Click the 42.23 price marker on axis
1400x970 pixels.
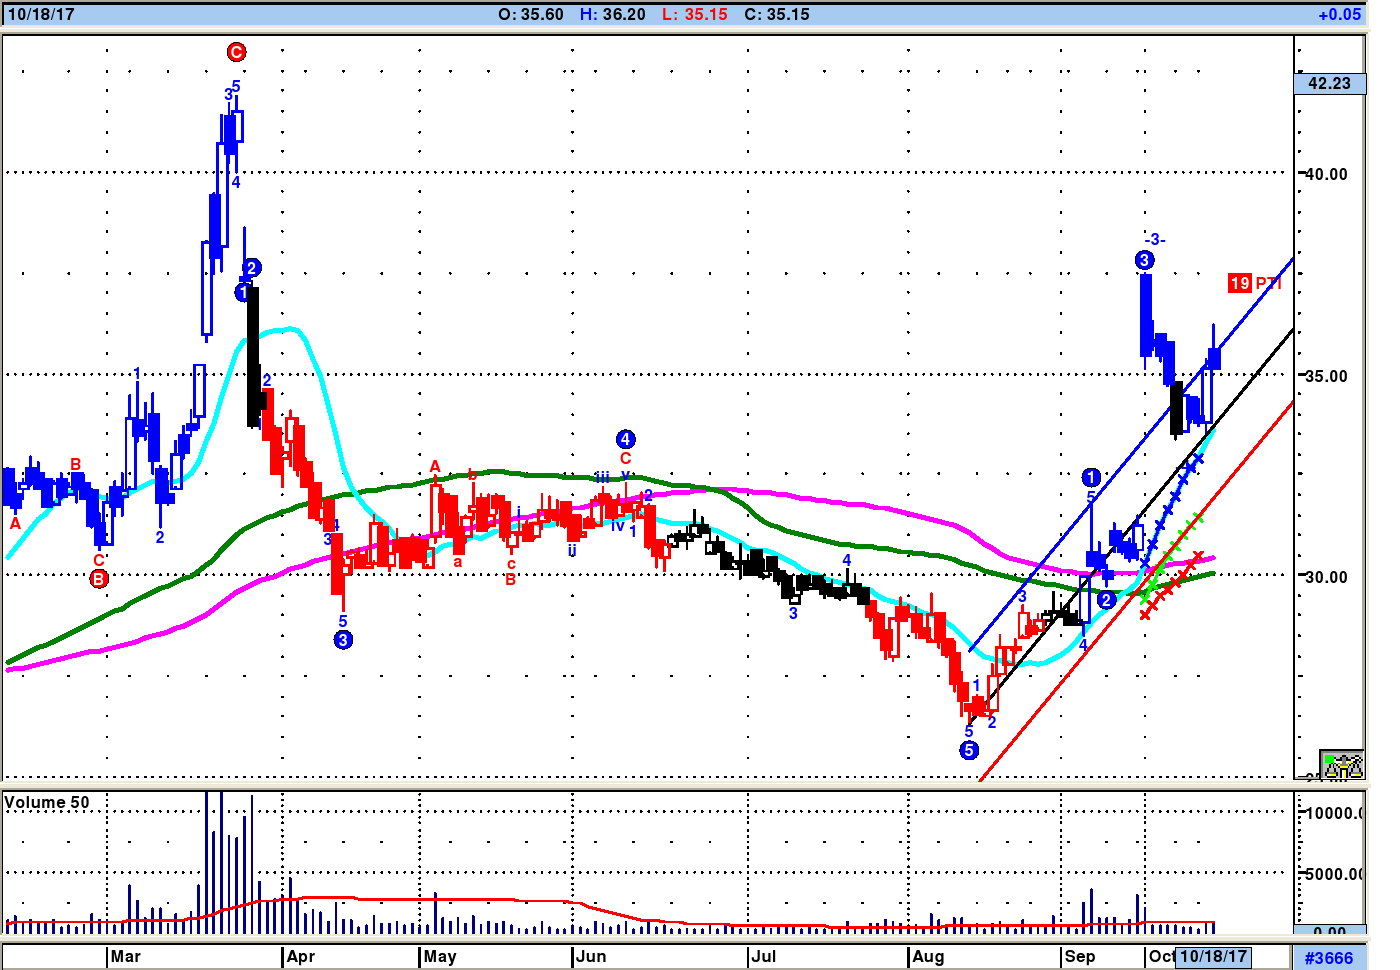(x=1329, y=83)
